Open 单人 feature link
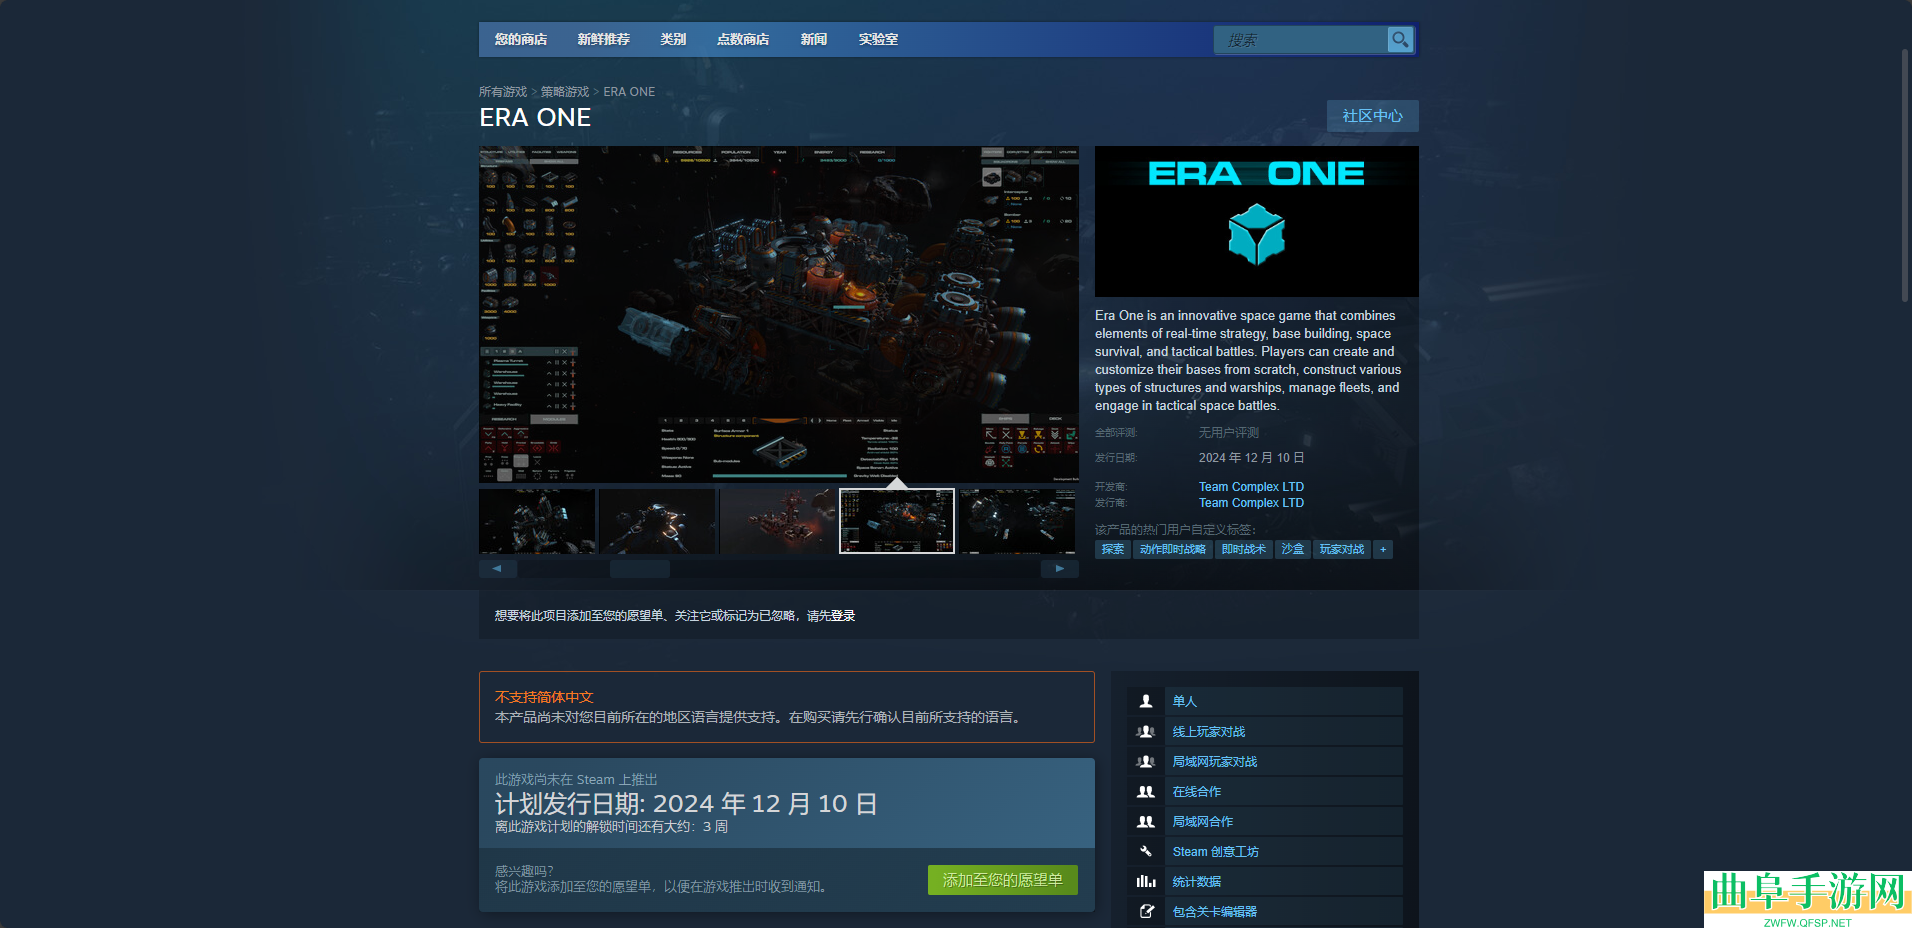This screenshot has height=928, width=1912. 1185,701
